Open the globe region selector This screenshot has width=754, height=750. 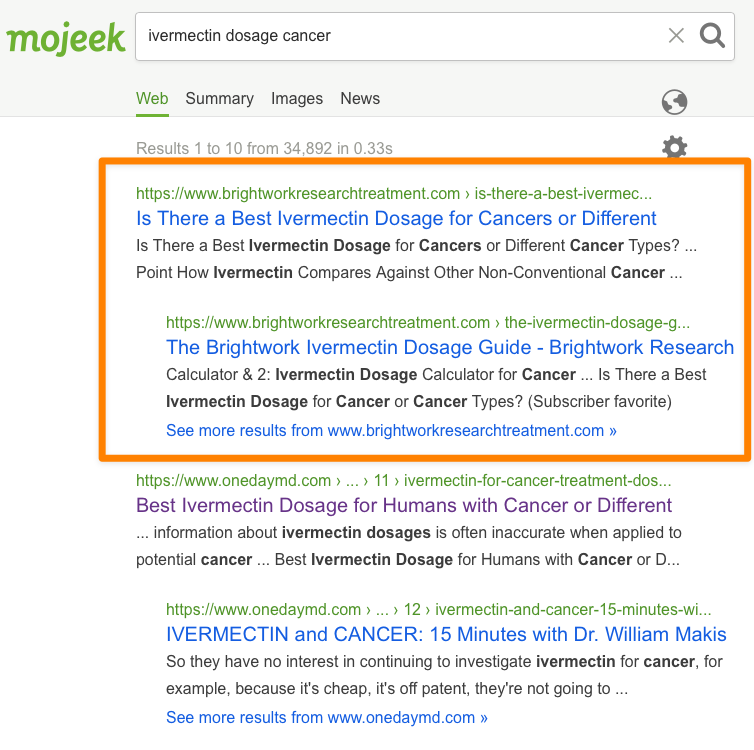click(675, 102)
